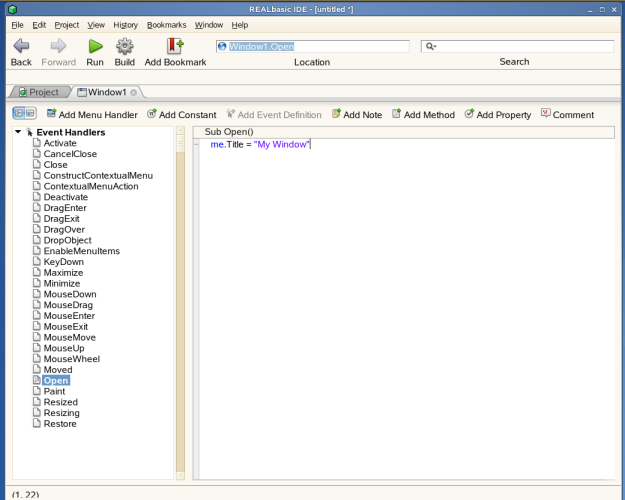The height and width of the screenshot is (500, 625).
Task: Select the MouseWheel event handler
Action: pos(72,359)
